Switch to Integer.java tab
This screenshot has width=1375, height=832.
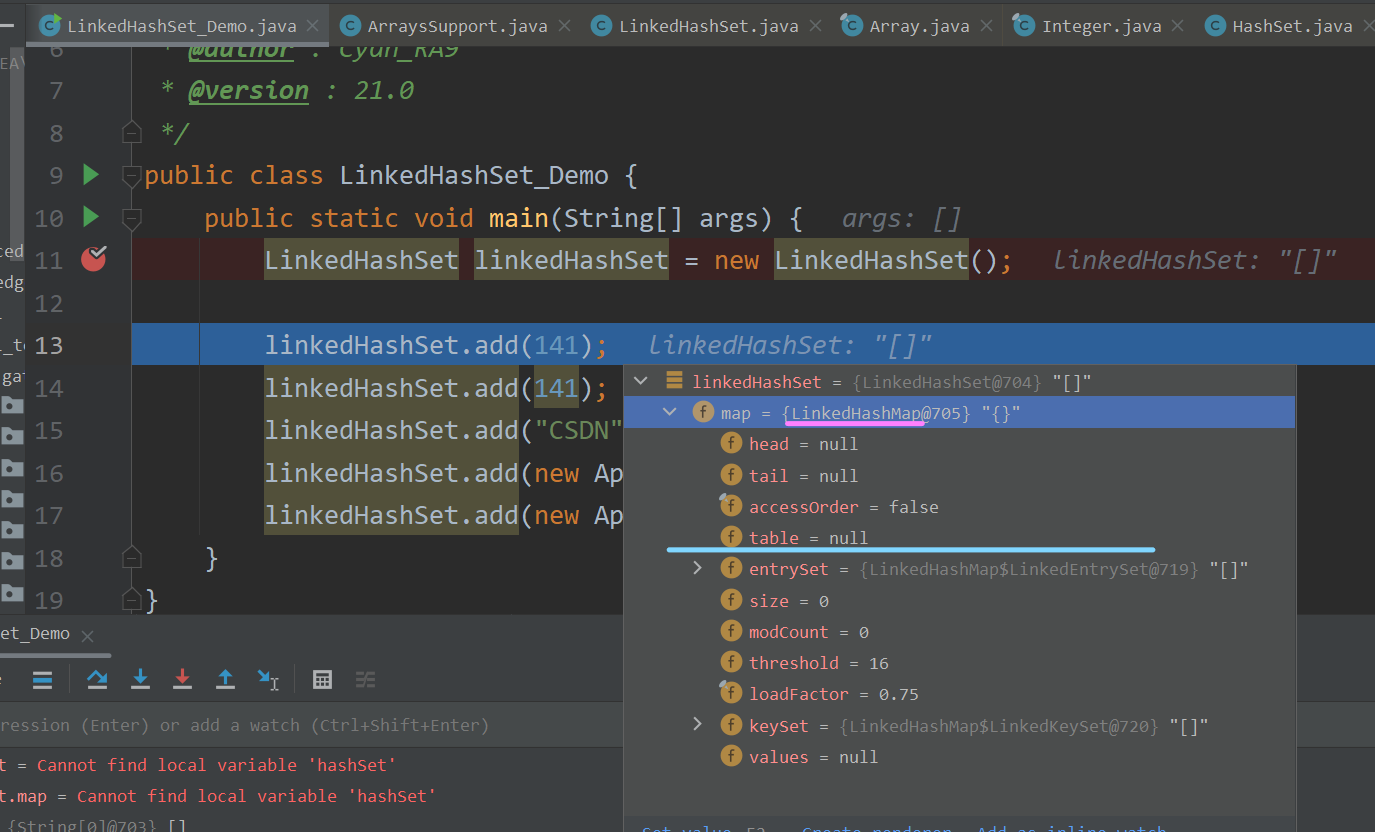(1099, 26)
